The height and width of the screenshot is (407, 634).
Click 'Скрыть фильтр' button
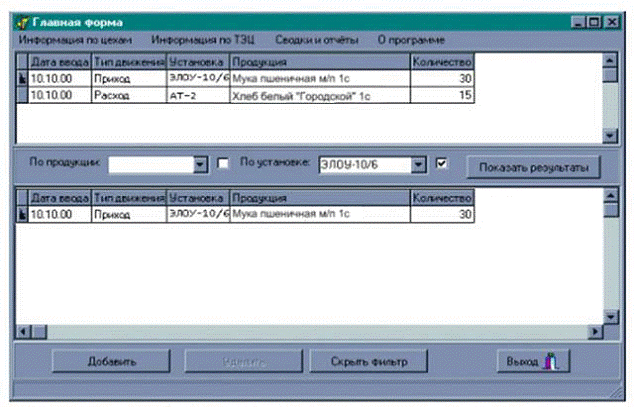(x=366, y=360)
